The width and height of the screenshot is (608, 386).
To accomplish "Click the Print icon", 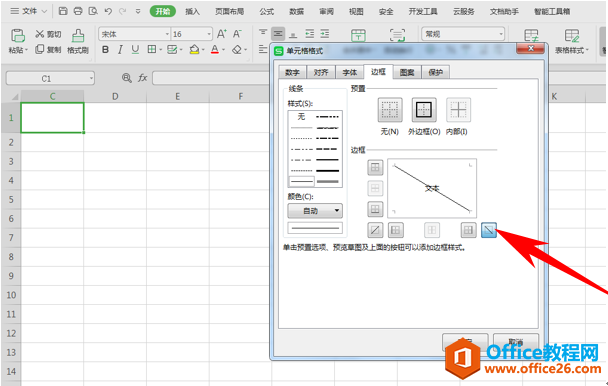I will point(78,11).
